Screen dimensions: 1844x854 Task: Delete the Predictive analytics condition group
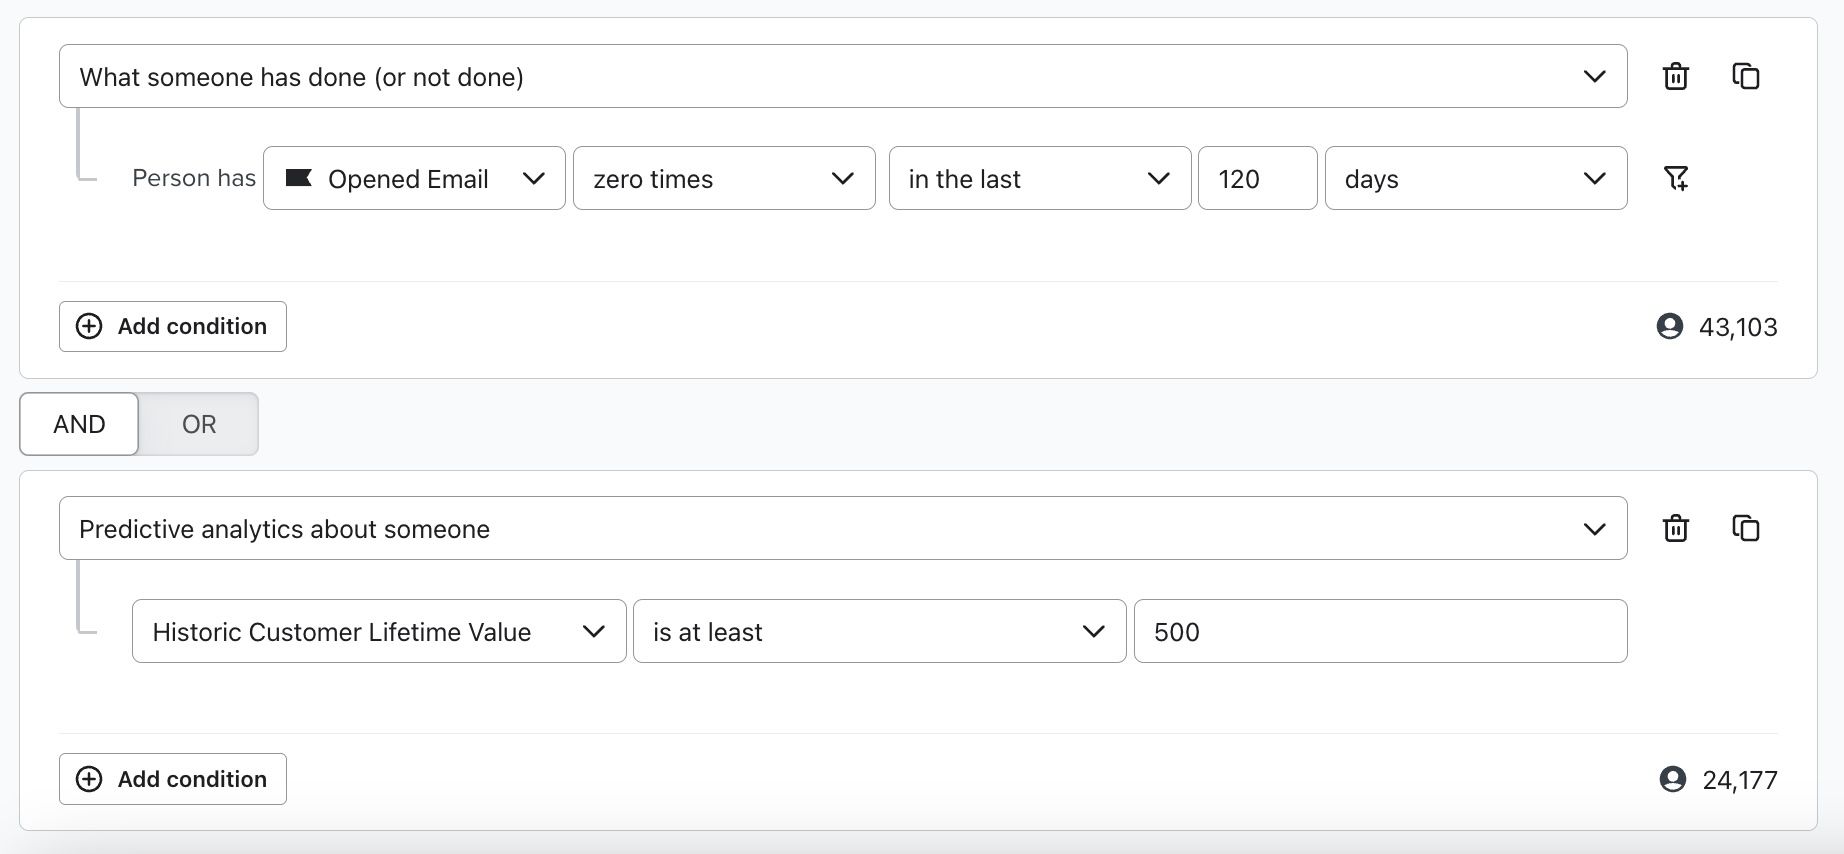pos(1675,529)
